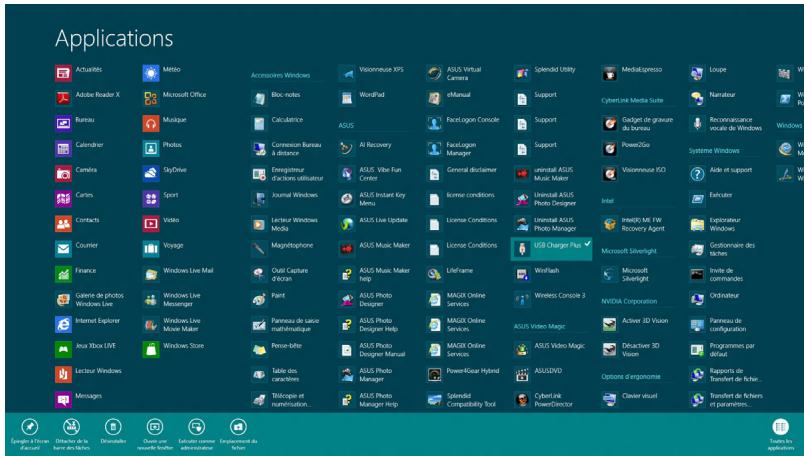Click Ouvrir une nouvelle fenêtre
Viewport: 804px width, 456px height.
(x=155, y=433)
